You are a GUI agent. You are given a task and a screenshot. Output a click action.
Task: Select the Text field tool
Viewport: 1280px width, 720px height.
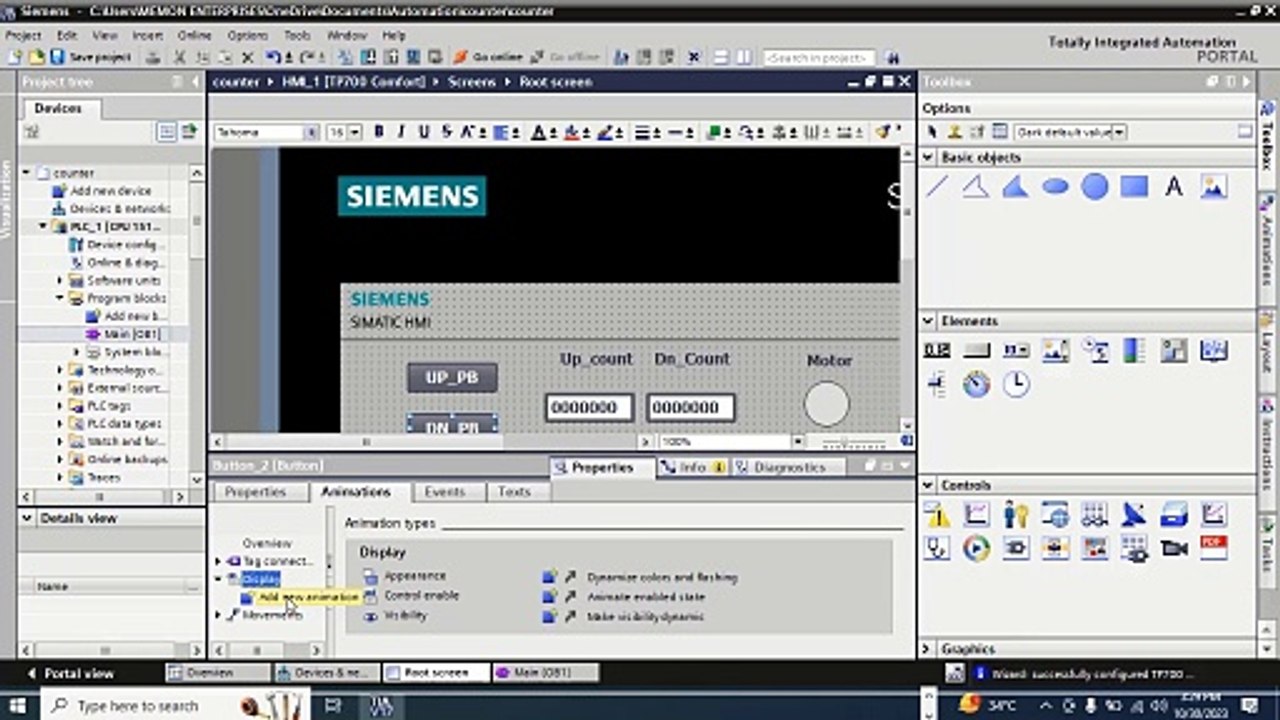[x=1174, y=186]
